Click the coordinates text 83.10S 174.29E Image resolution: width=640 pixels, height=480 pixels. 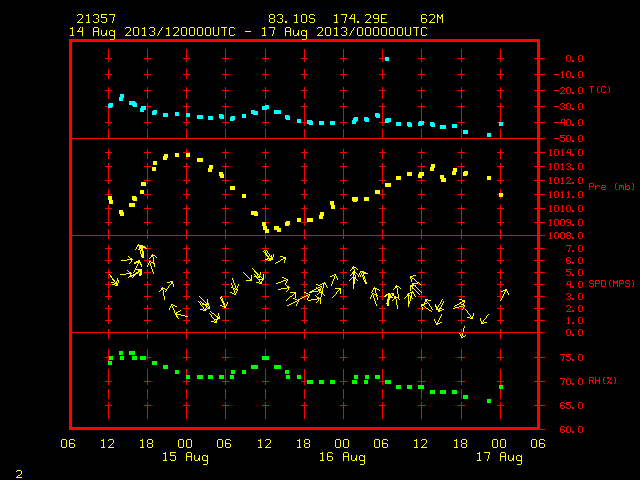point(328,19)
